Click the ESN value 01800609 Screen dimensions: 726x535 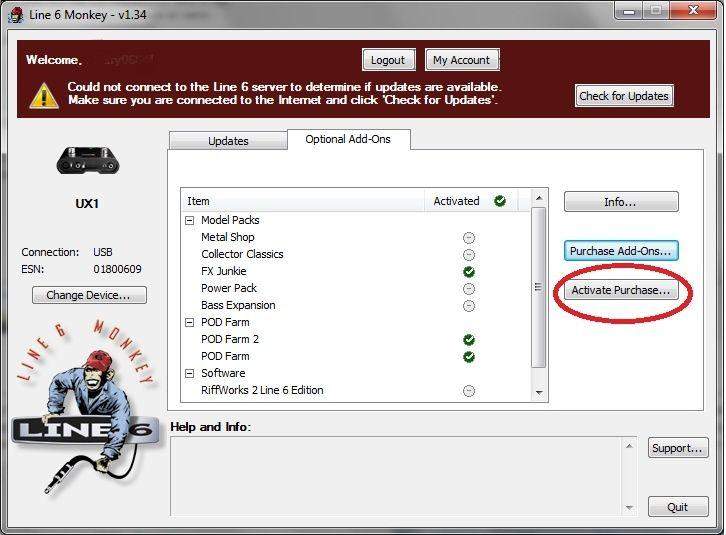point(118,269)
